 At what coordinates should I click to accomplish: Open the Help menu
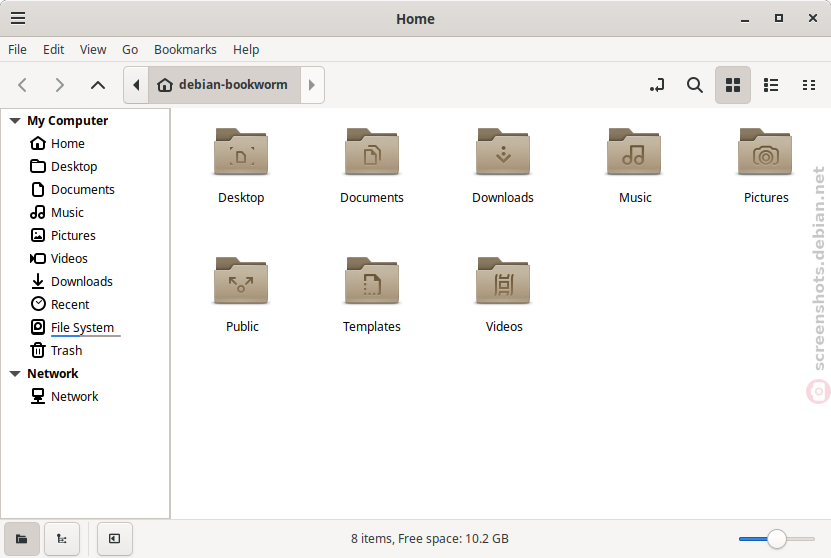coord(246,49)
